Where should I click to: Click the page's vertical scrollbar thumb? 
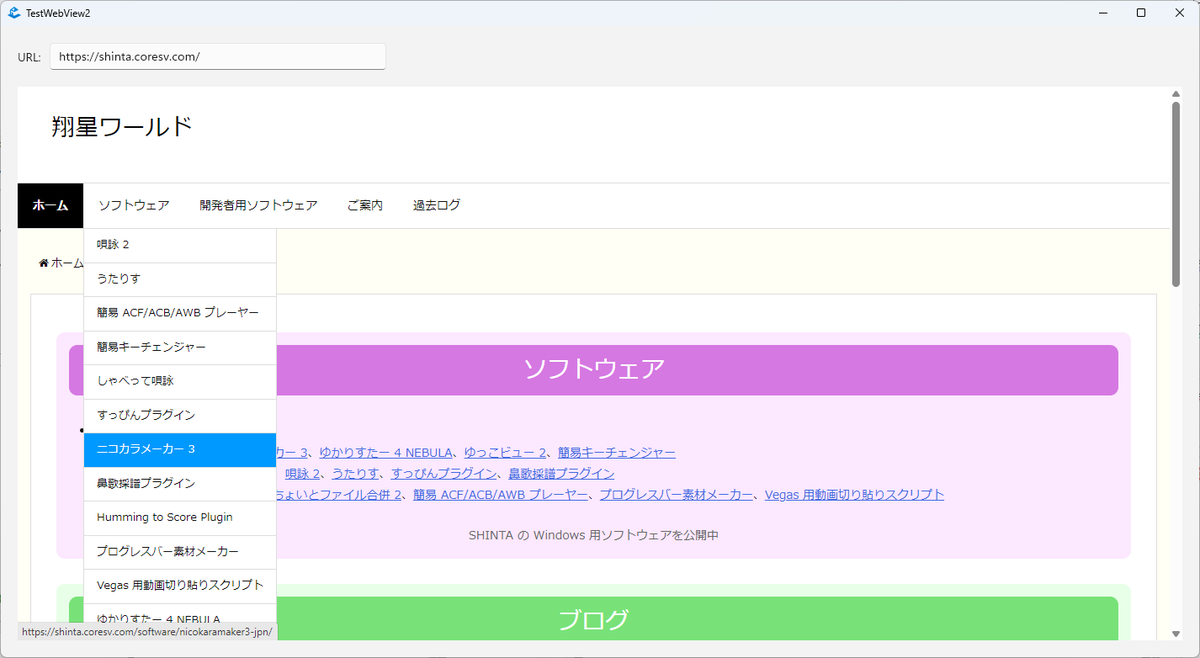(1177, 193)
